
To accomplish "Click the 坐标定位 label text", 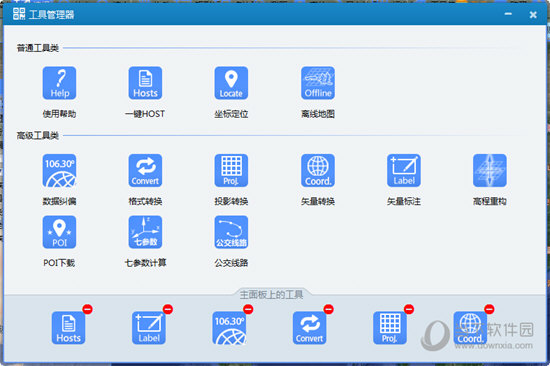I will [x=231, y=114].
